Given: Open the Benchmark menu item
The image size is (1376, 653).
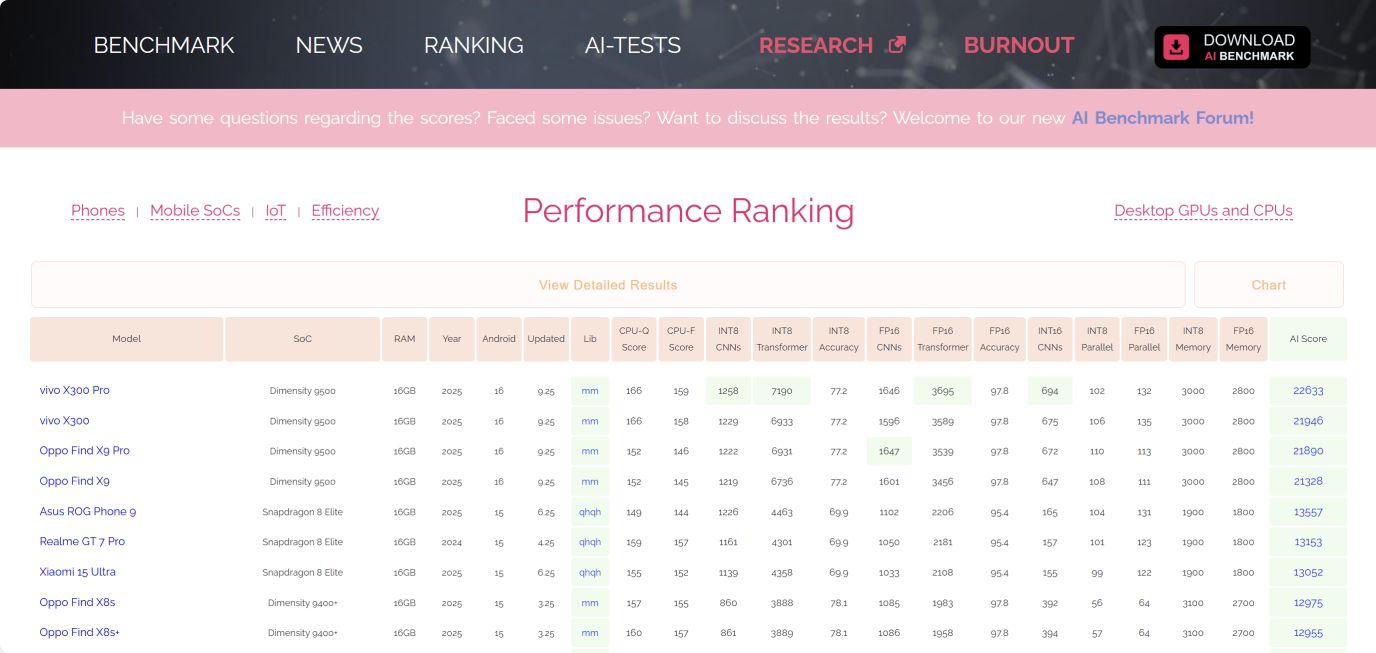Looking at the screenshot, I should pos(164,45).
